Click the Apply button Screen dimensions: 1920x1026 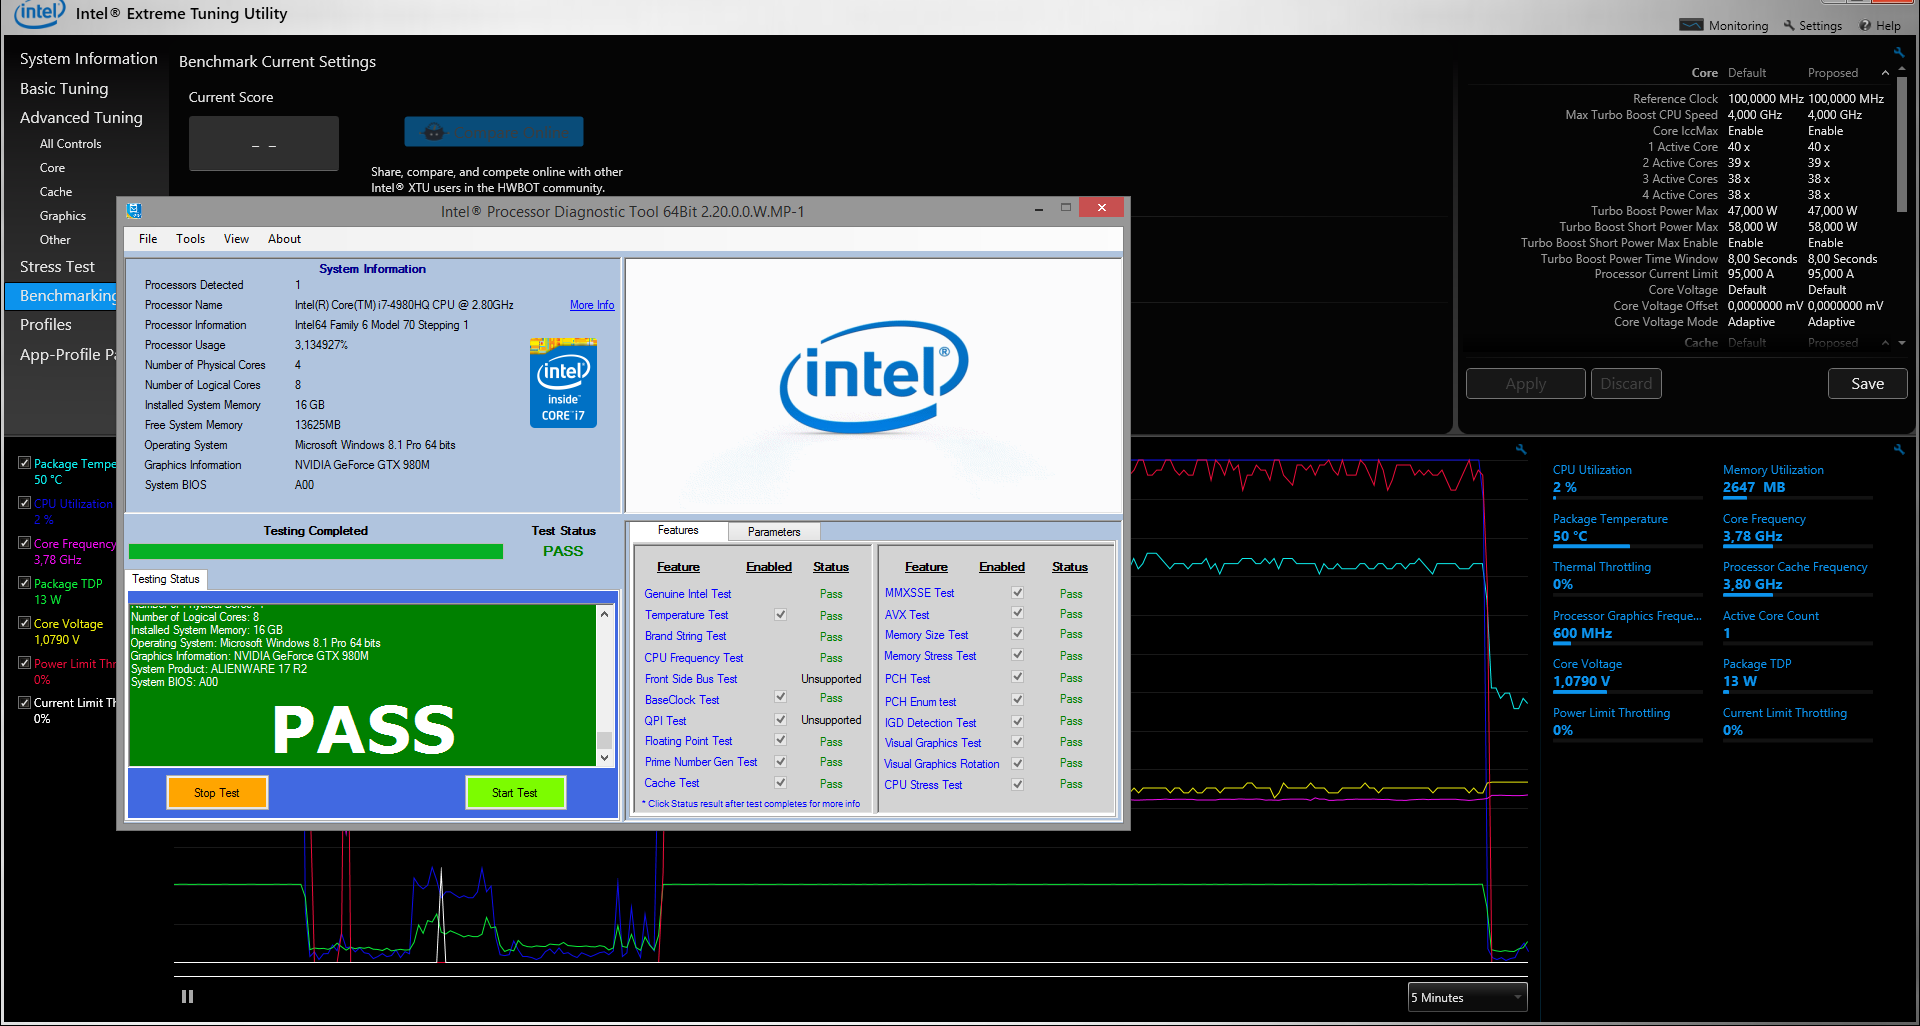tap(1525, 384)
